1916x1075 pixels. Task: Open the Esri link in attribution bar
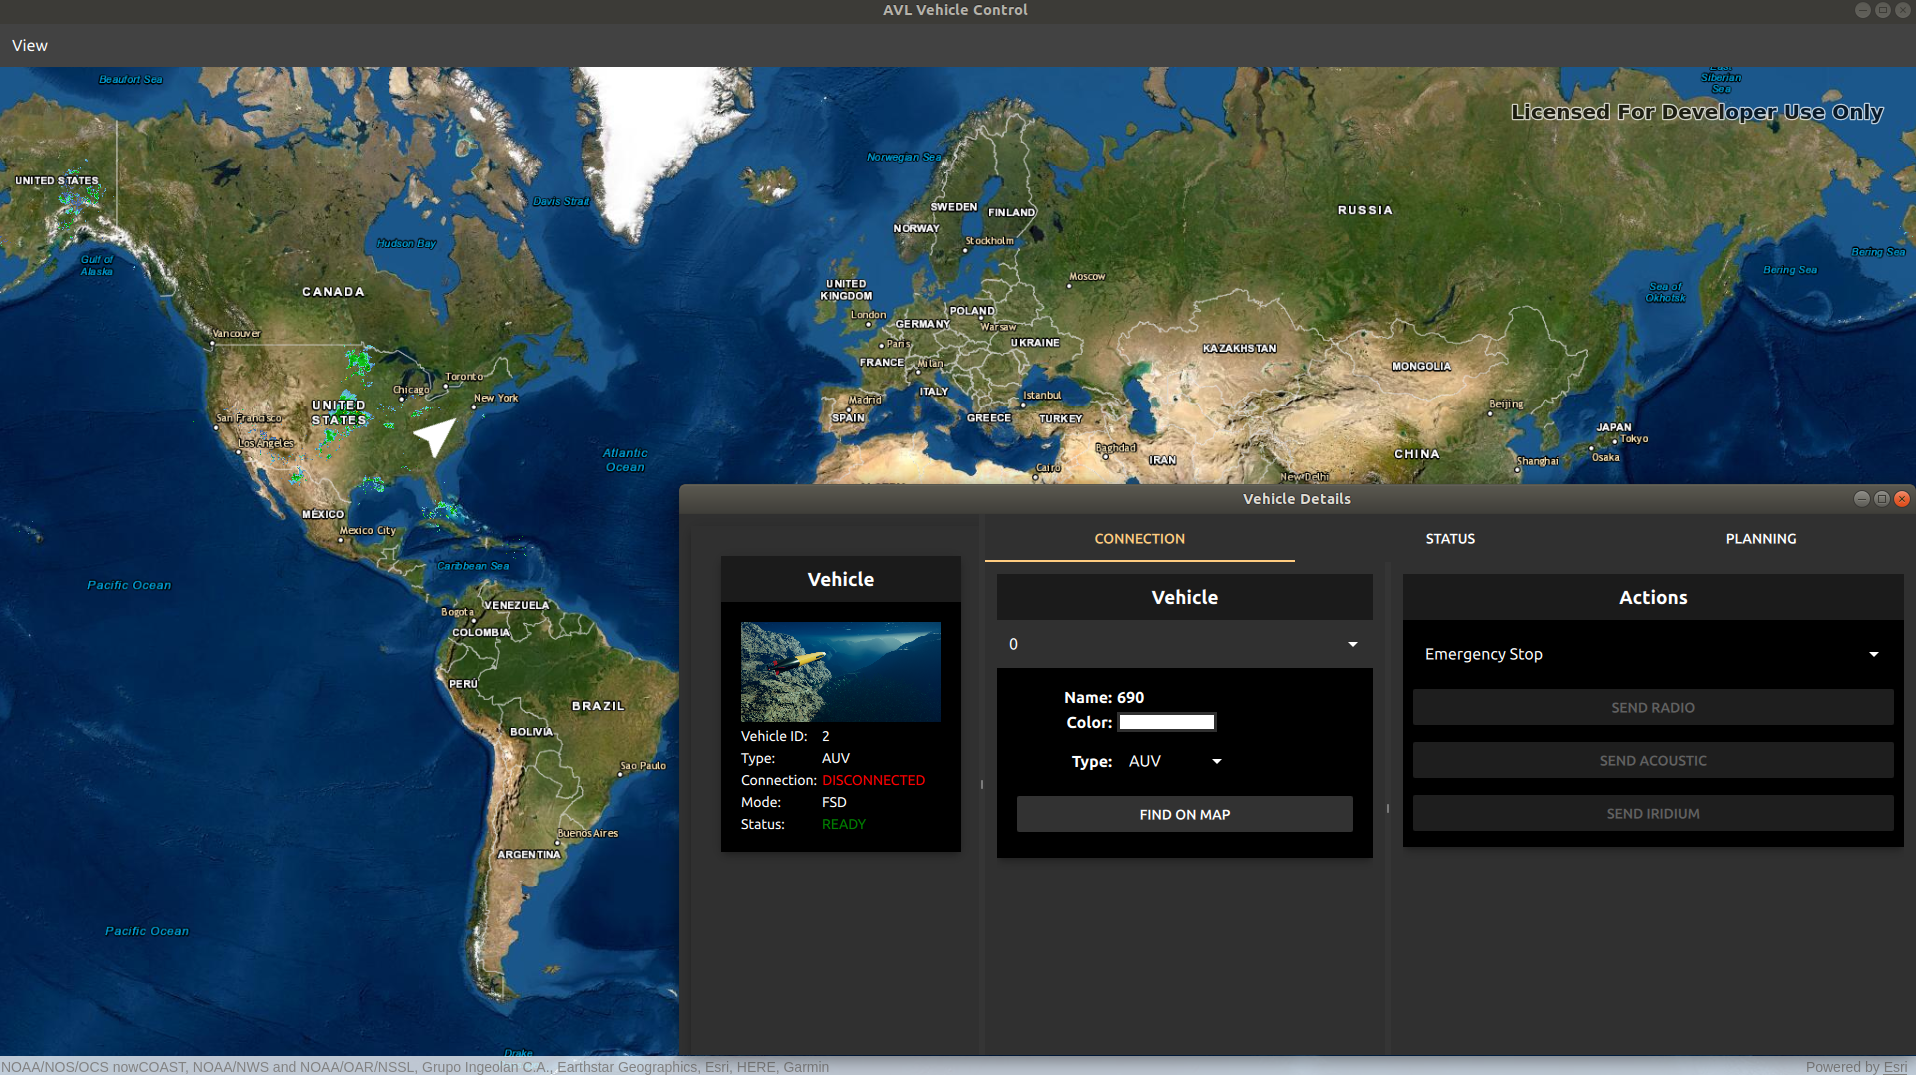pos(1895,1067)
